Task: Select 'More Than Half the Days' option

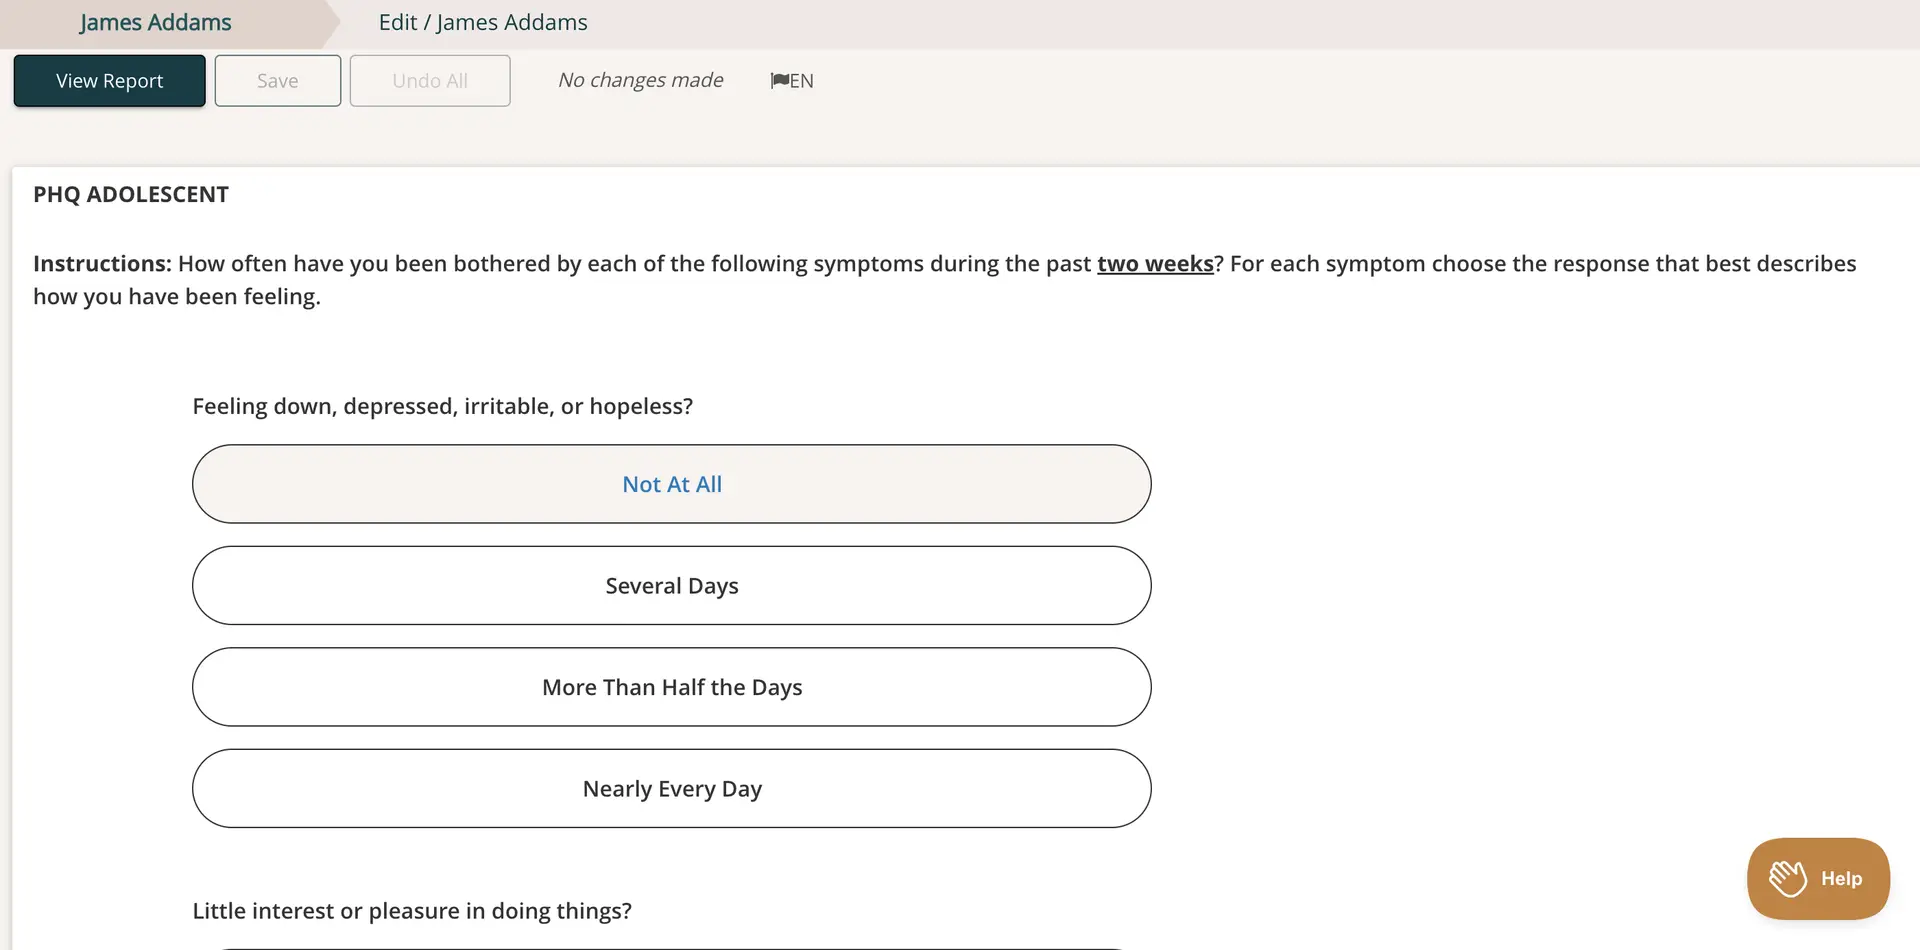Action: 671,687
